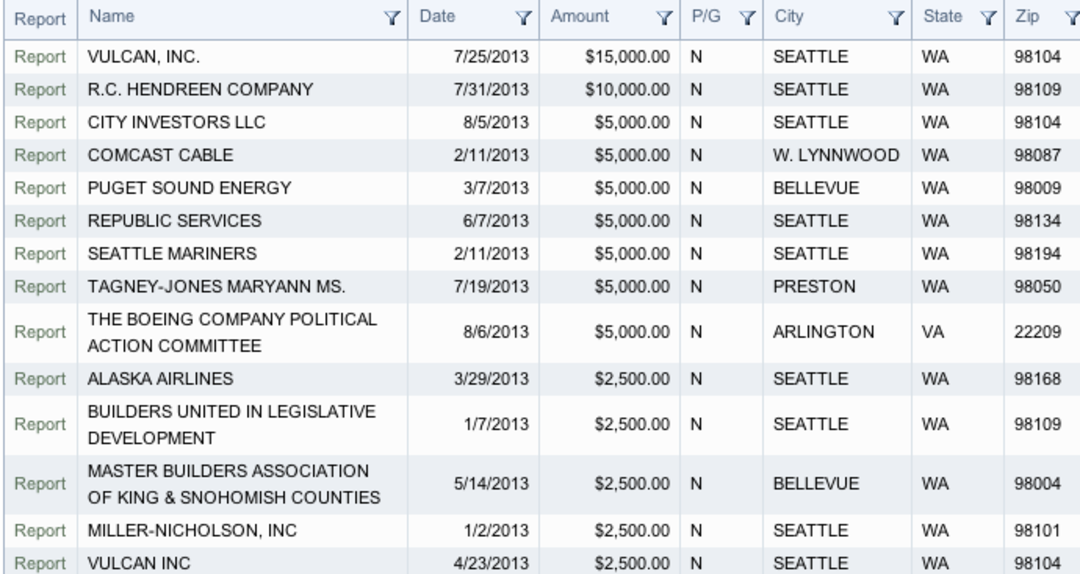Click the state VA cell
1080x574 pixels.
933,332
